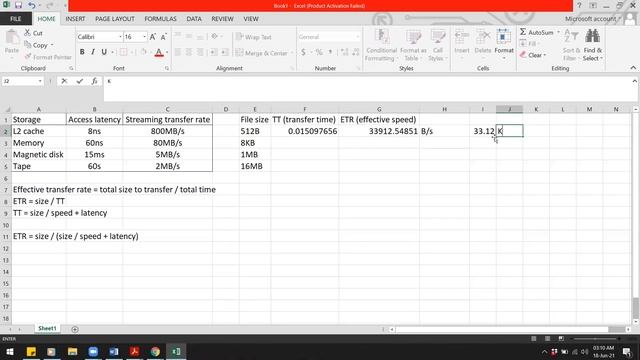The image size is (640, 360).
Task: Switch to the REVIEW tab
Action: click(222, 19)
